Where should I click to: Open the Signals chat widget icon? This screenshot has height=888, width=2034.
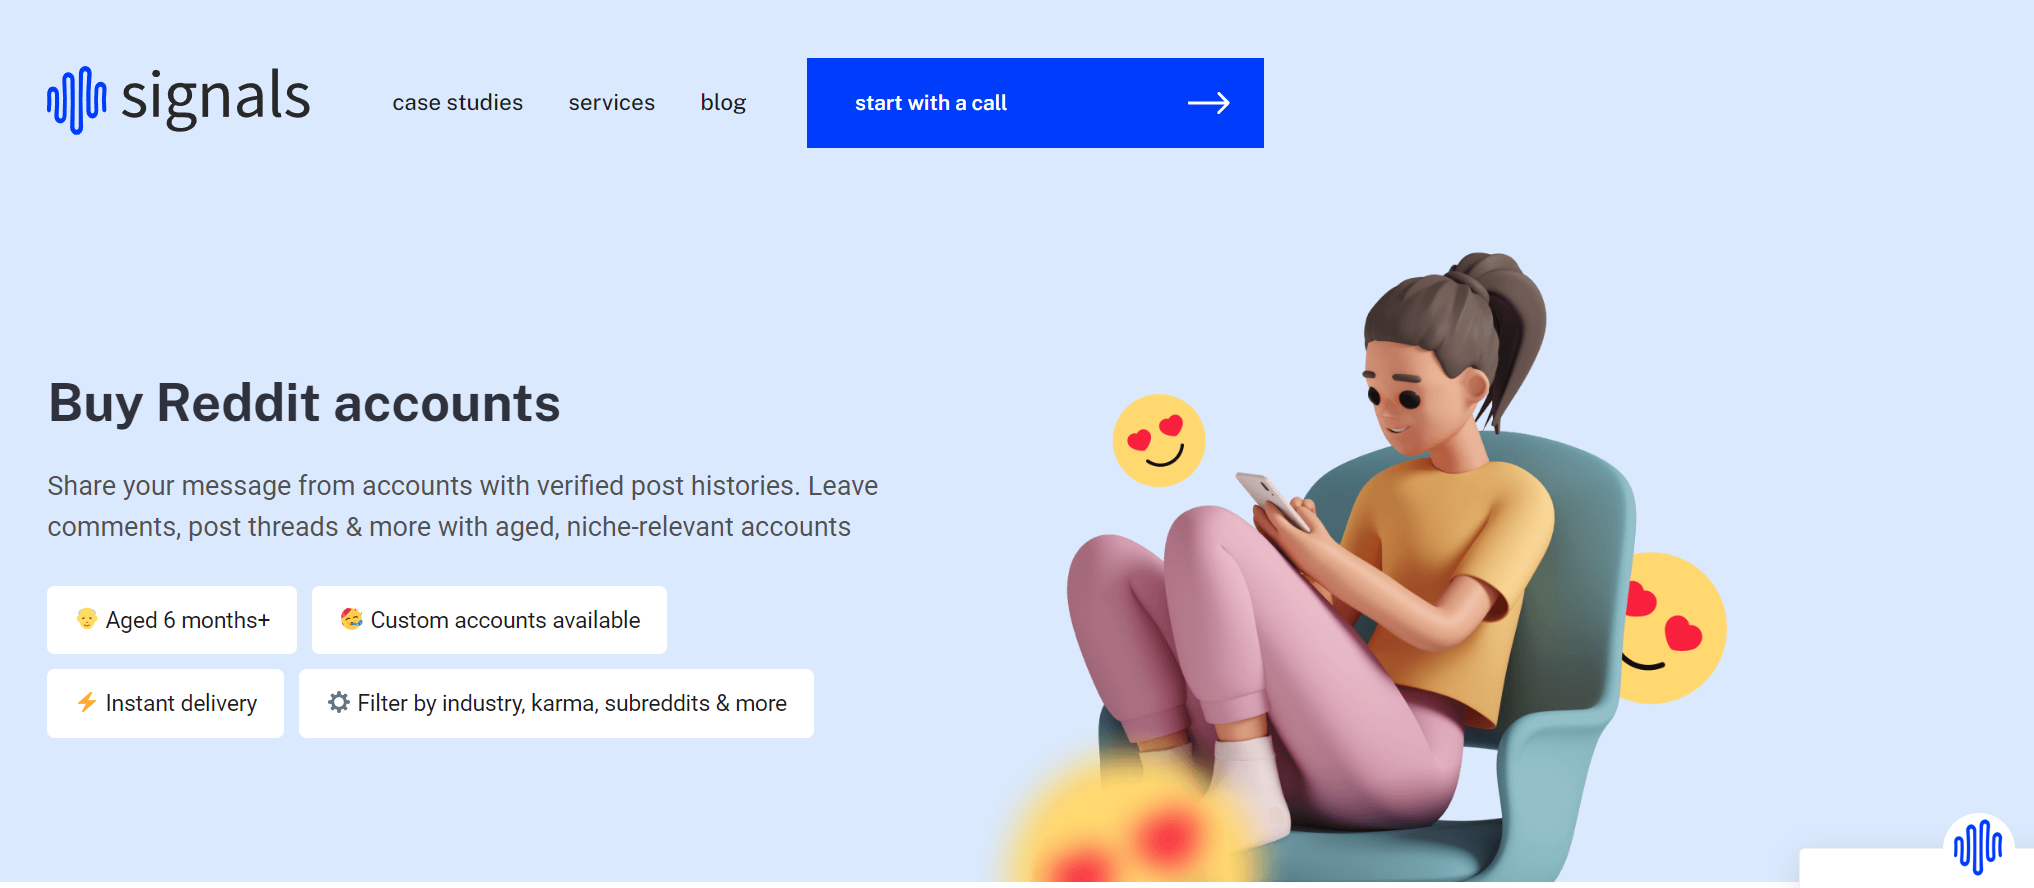point(1978,847)
